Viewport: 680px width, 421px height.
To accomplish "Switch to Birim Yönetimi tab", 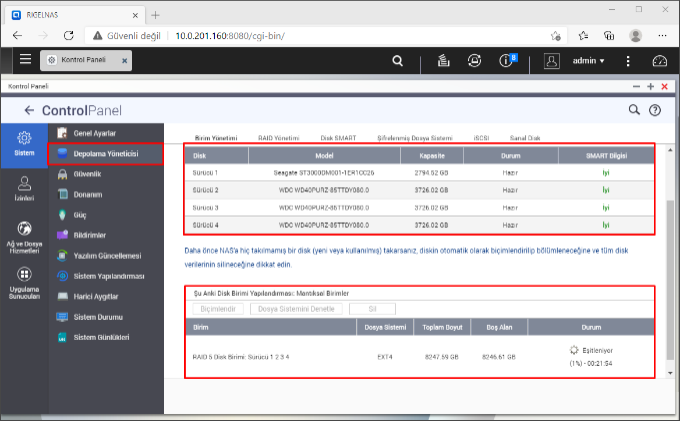I will (x=216, y=138).
